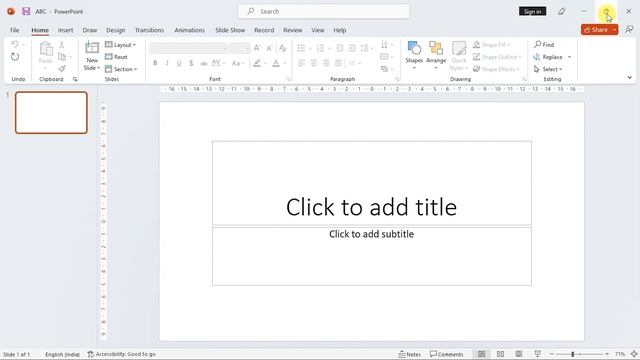Screen dimensions: 640x360
Task: Open the Change Case dropdown
Action: pos(238,63)
